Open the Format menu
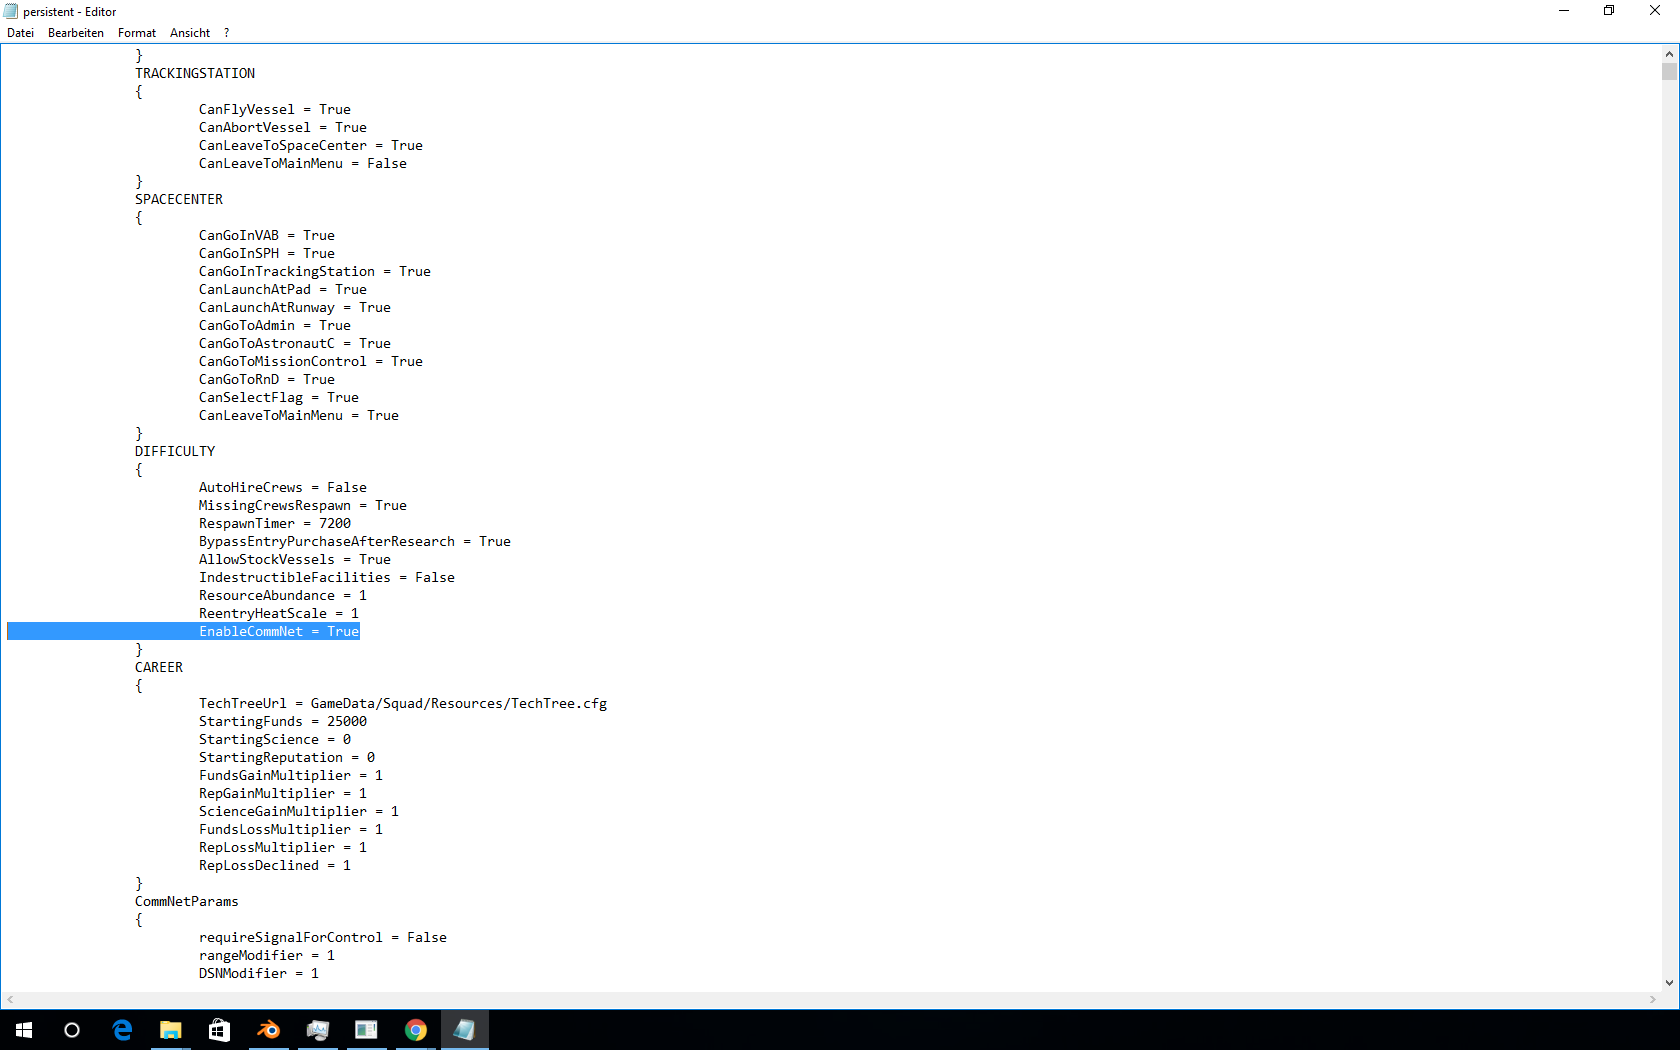The image size is (1680, 1050). coord(137,33)
